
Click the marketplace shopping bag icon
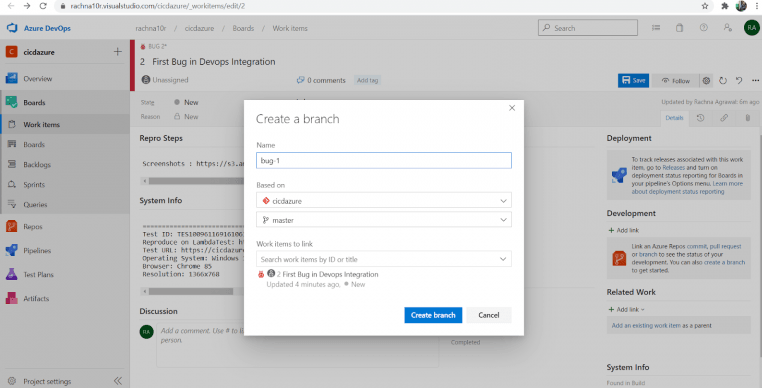(x=679, y=28)
